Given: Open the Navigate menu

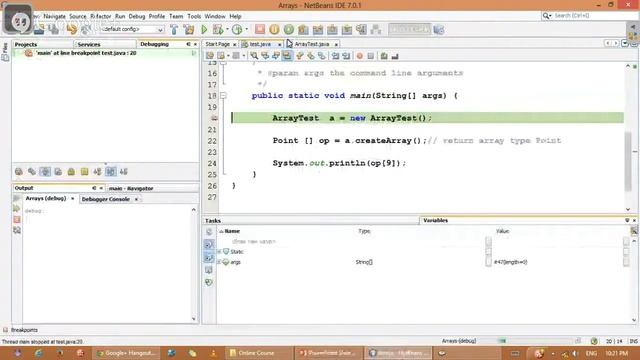Looking at the screenshot, I should [x=54, y=16].
